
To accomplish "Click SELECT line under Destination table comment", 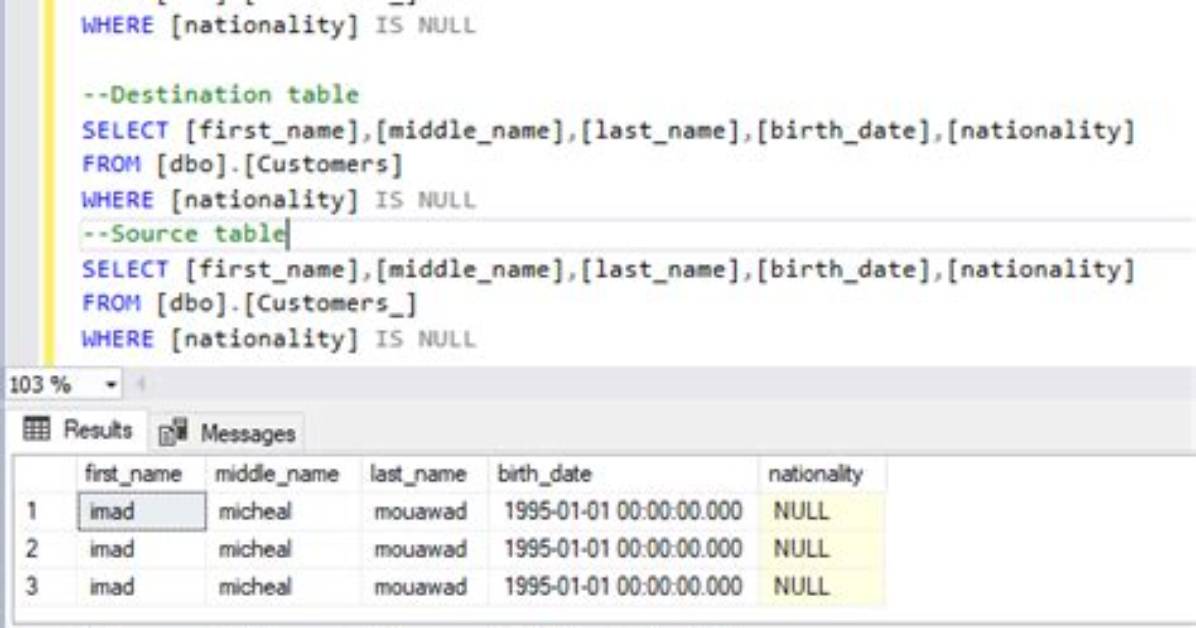I will tap(608, 130).
